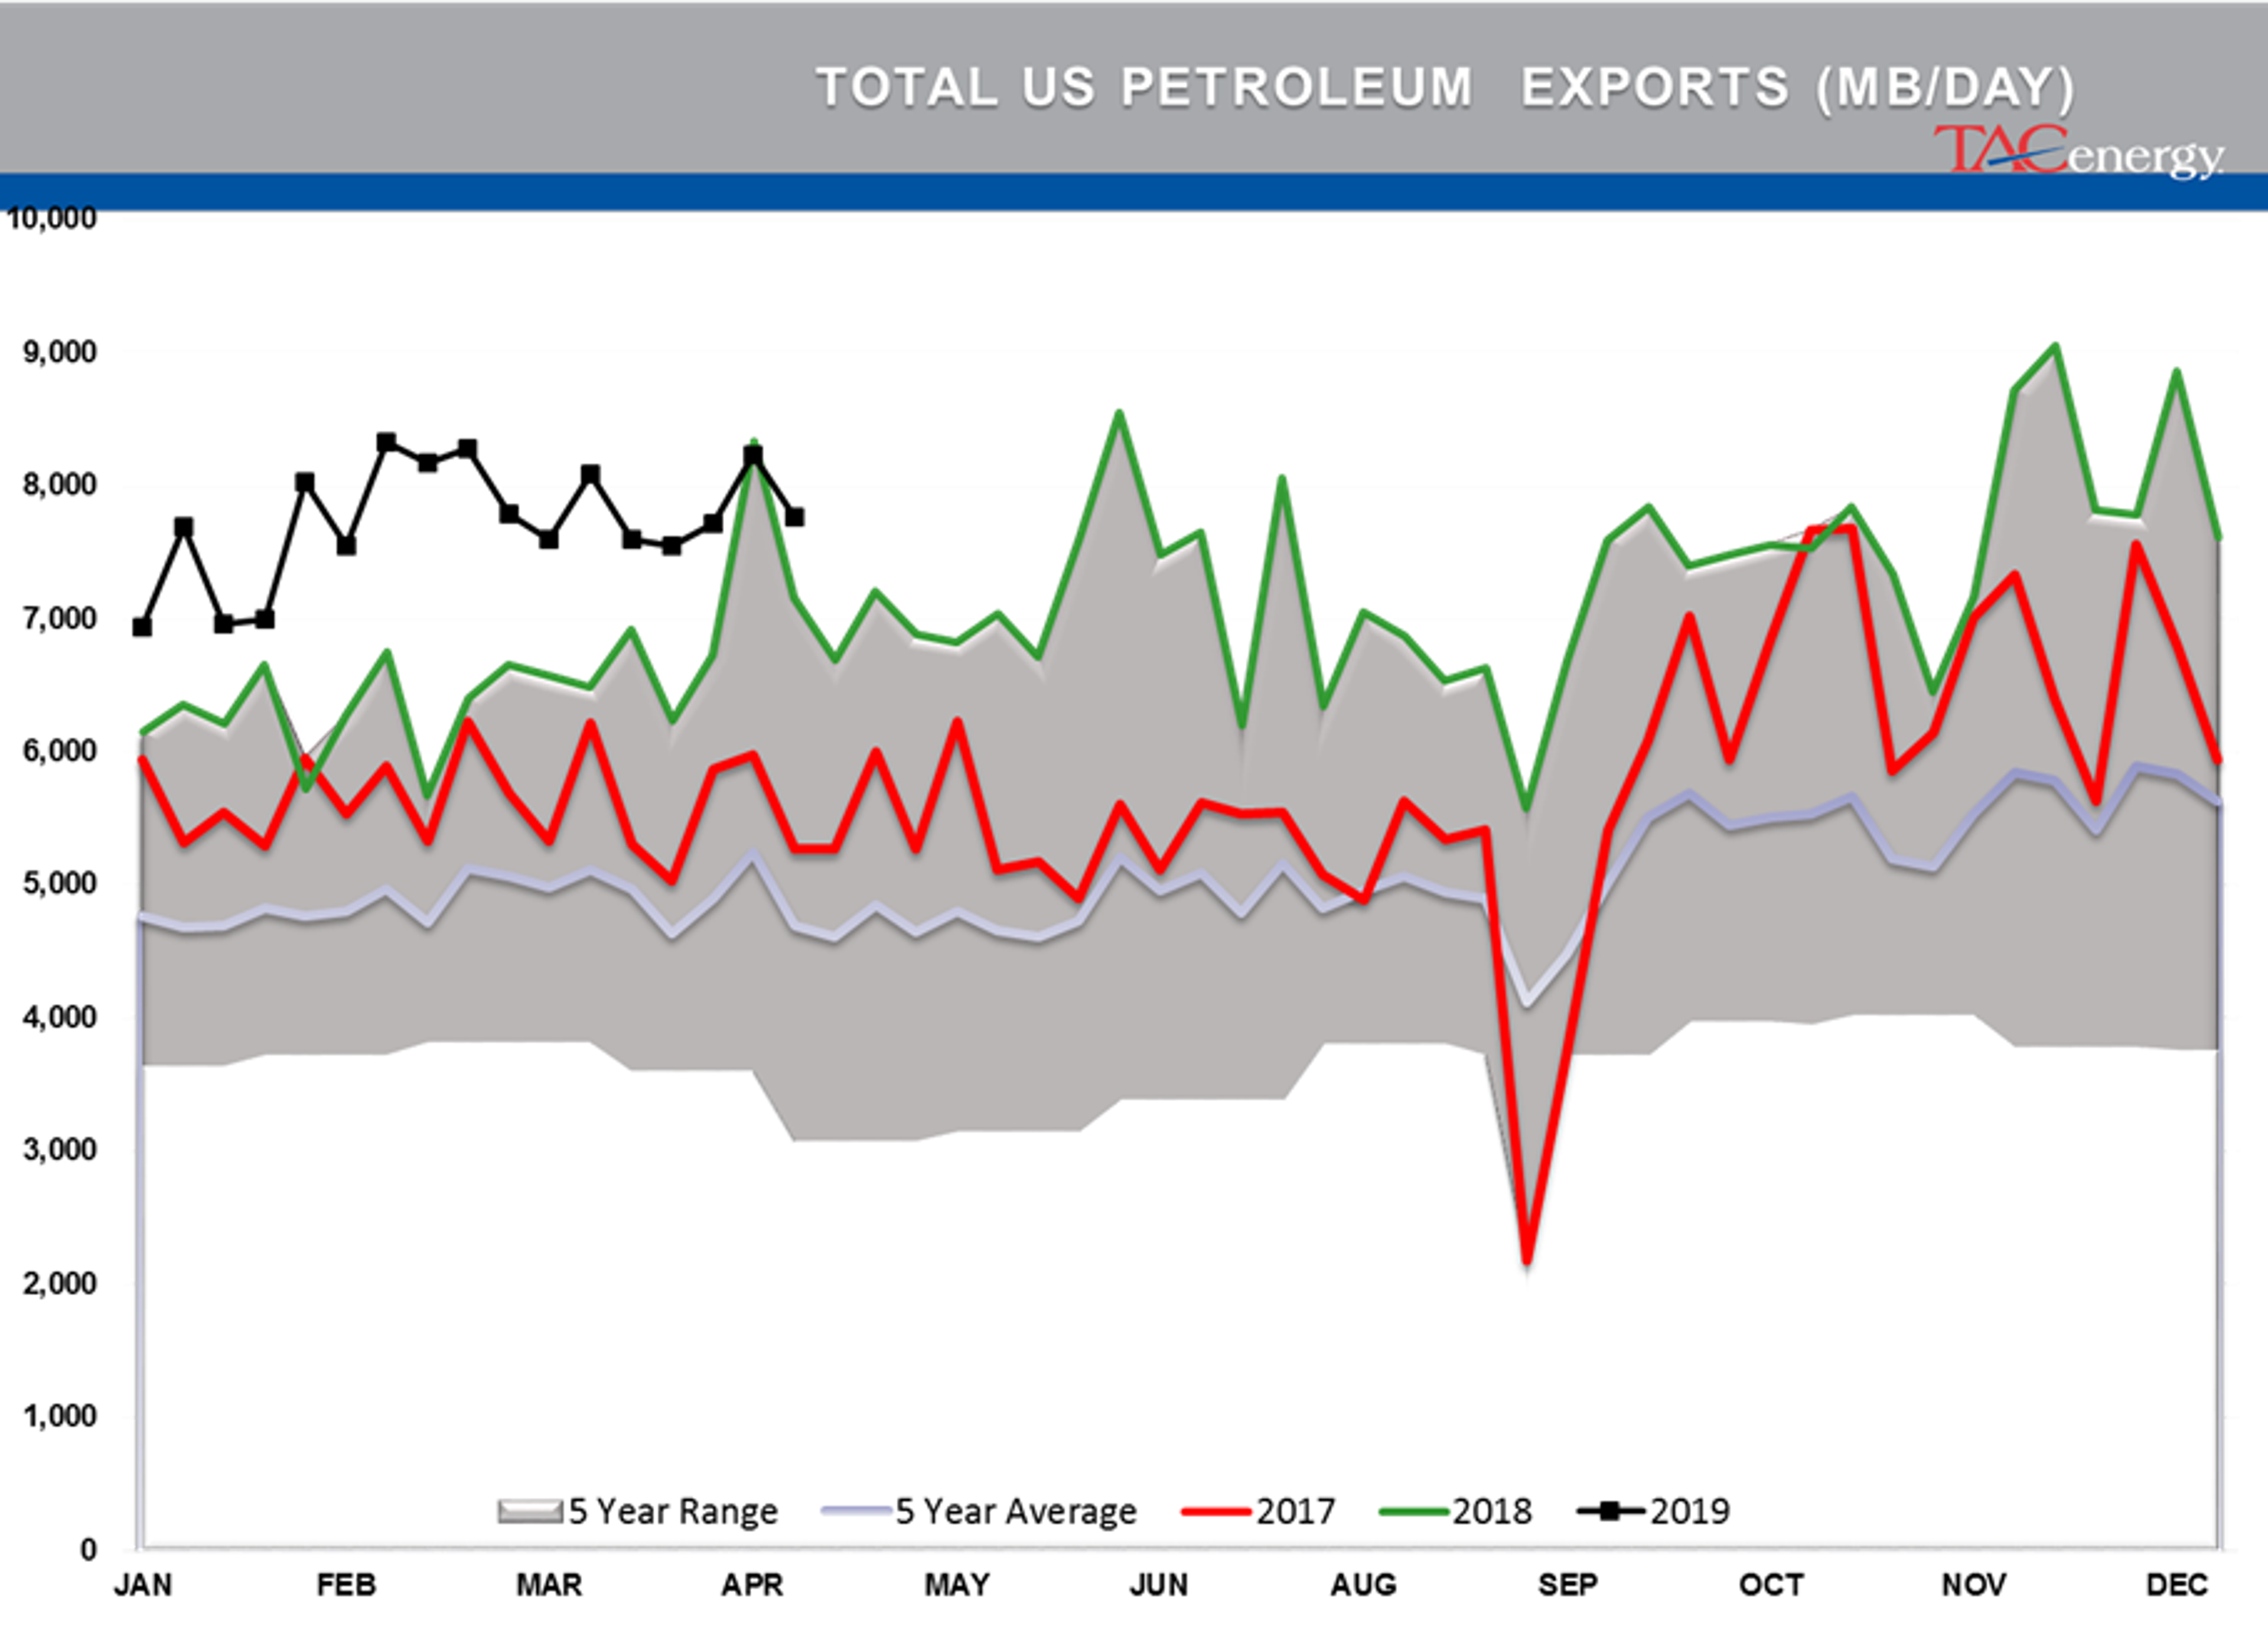
Task: Click the JAN axis label
Action: 142,1586
